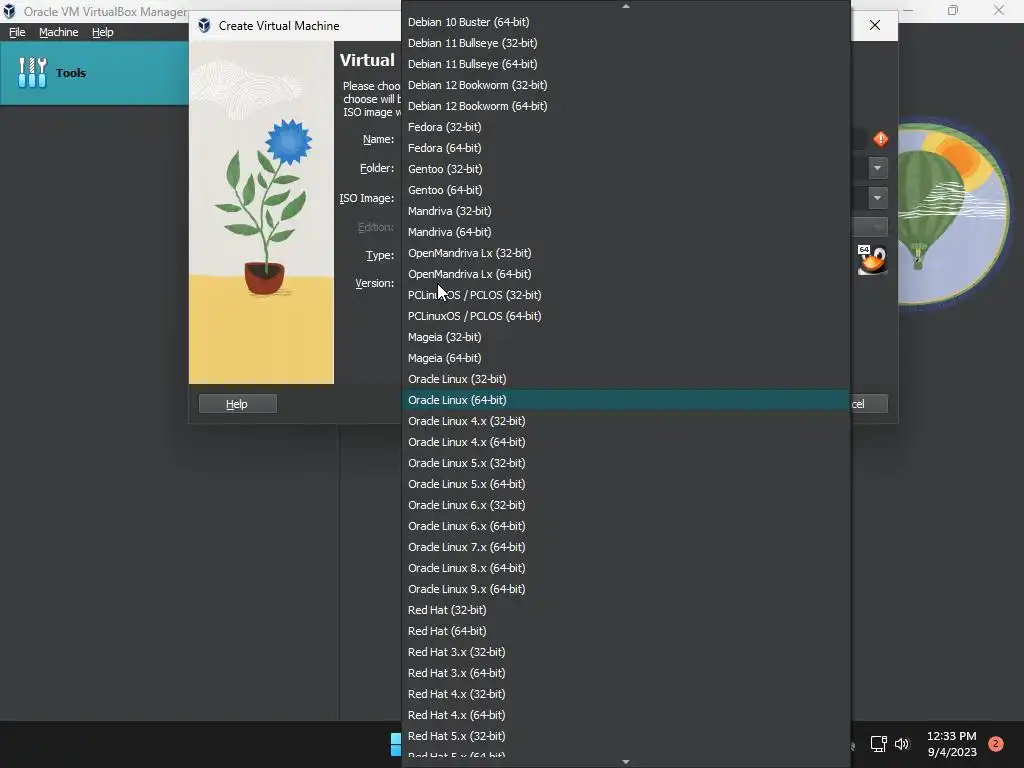
Task: Click the Help button in the dialog
Action: [x=238, y=404]
